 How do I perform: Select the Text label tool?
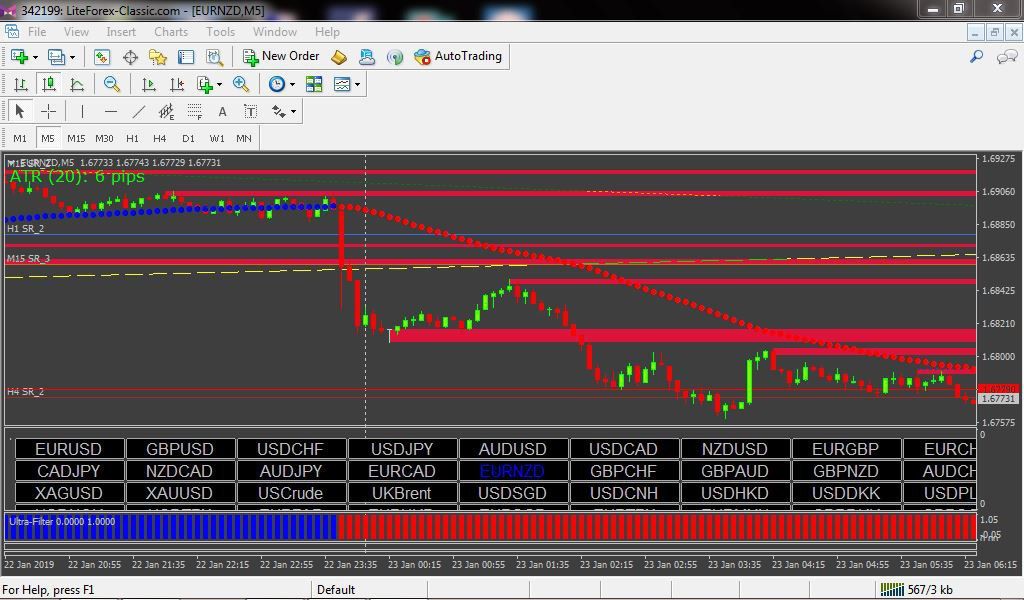pyautogui.click(x=251, y=112)
